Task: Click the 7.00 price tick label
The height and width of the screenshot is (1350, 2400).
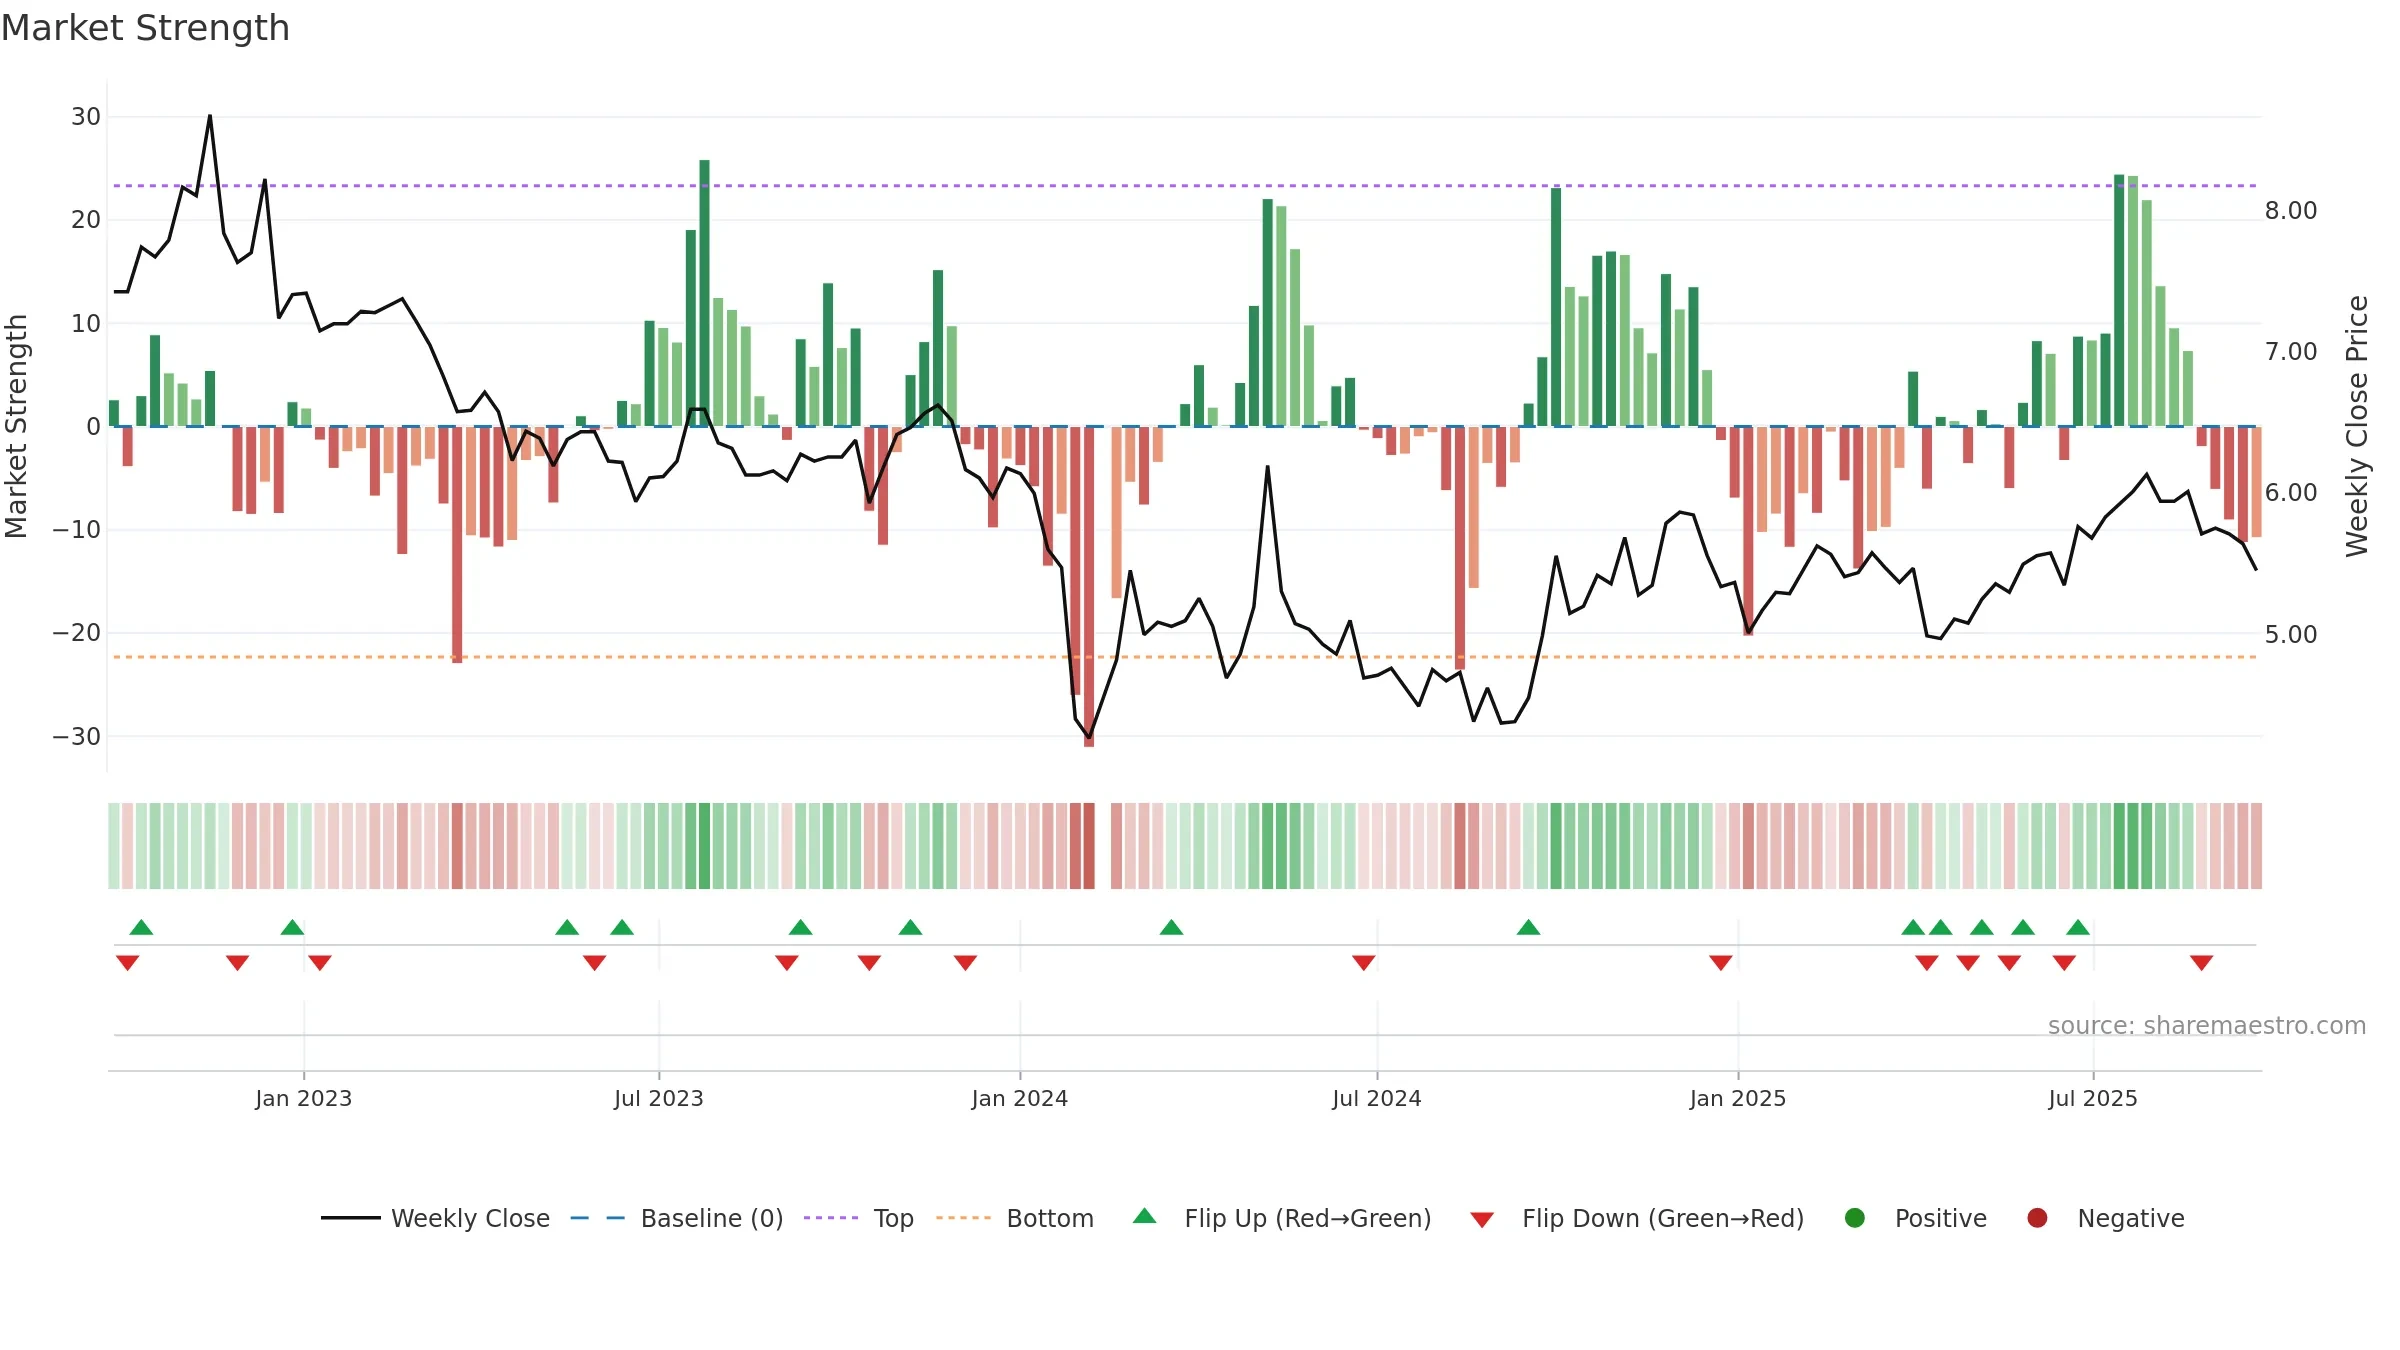Action: coord(2291,351)
